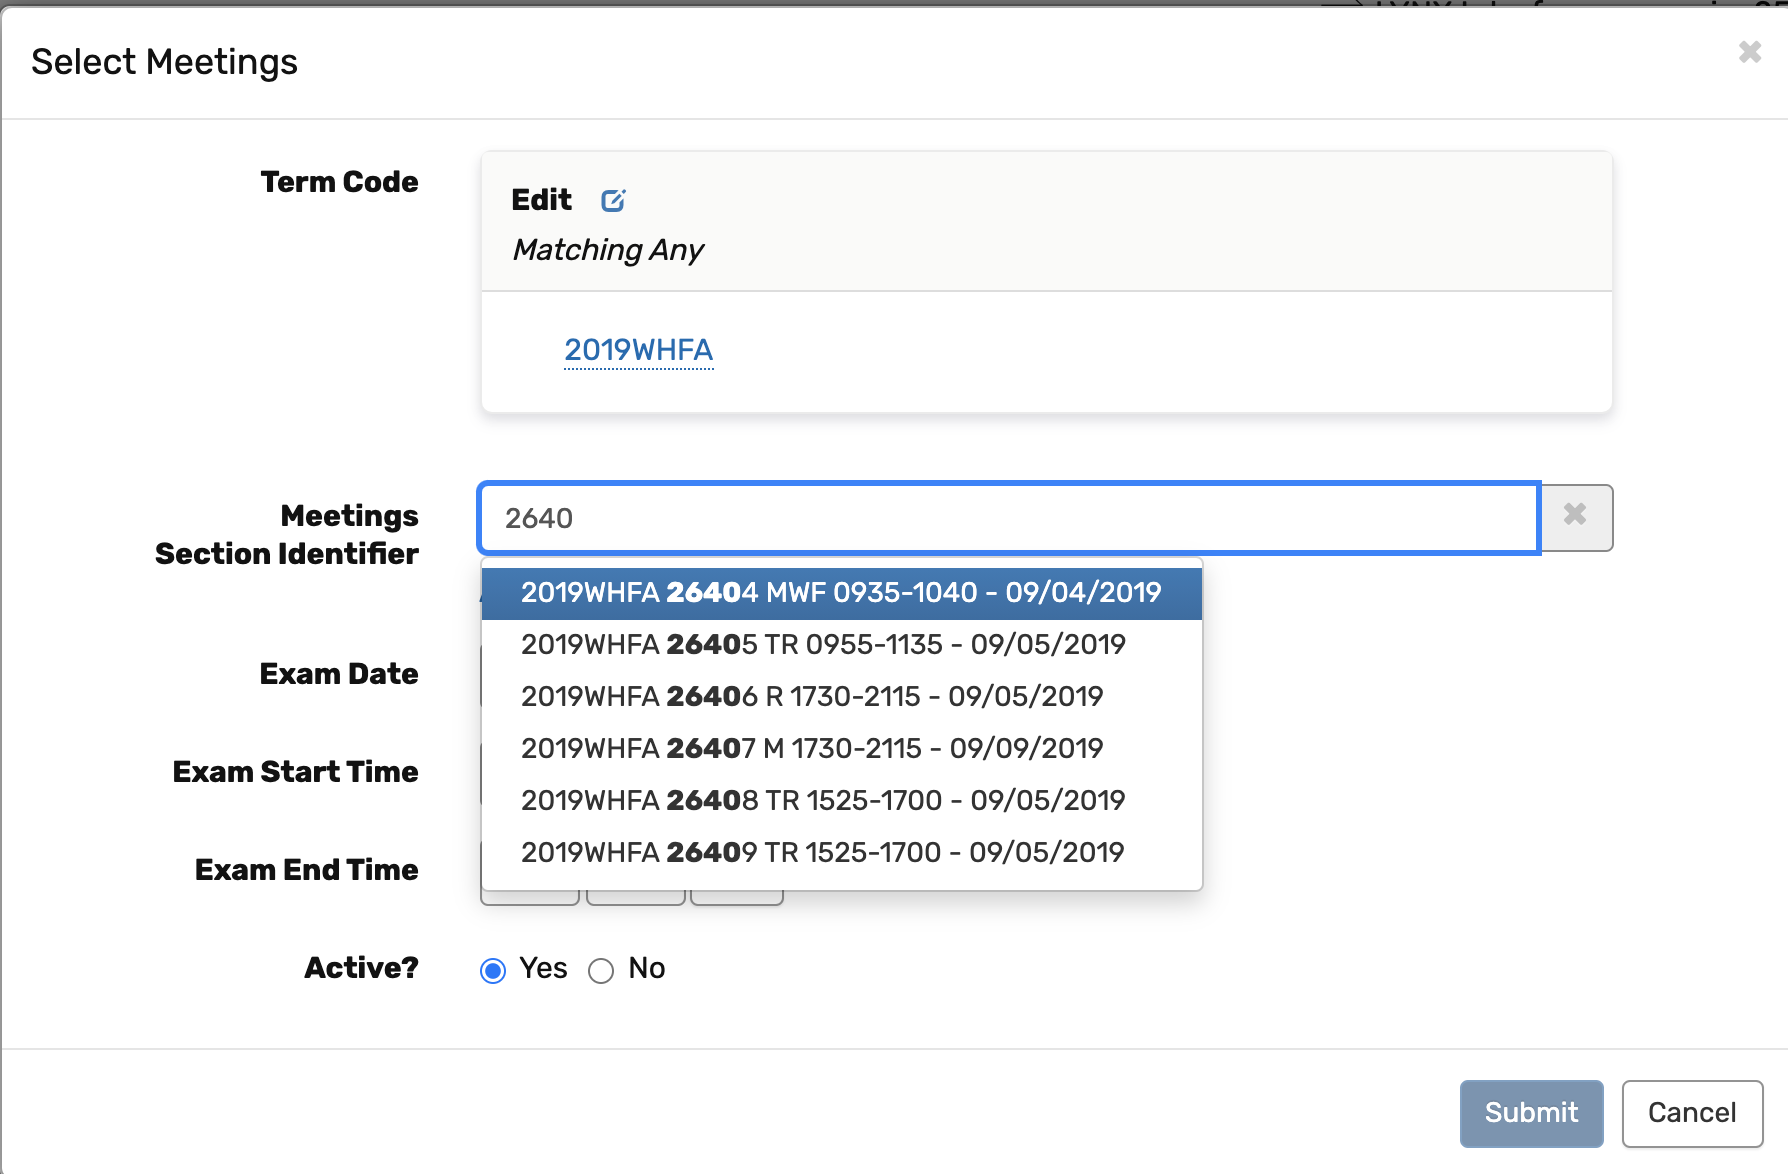Select Yes for Active

tap(493, 971)
